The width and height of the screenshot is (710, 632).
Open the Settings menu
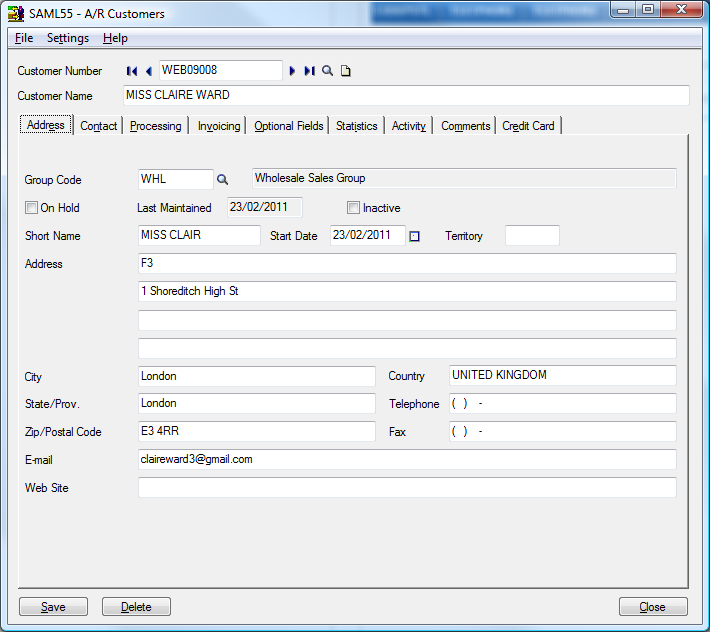[x=68, y=38]
